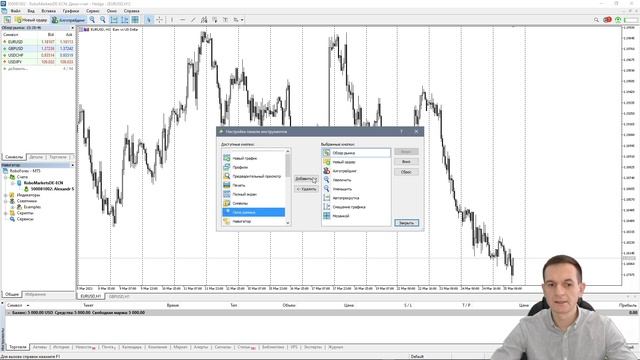
Task: Select Full Screen (Полный экран) in dialog list
Action: (x=253, y=194)
